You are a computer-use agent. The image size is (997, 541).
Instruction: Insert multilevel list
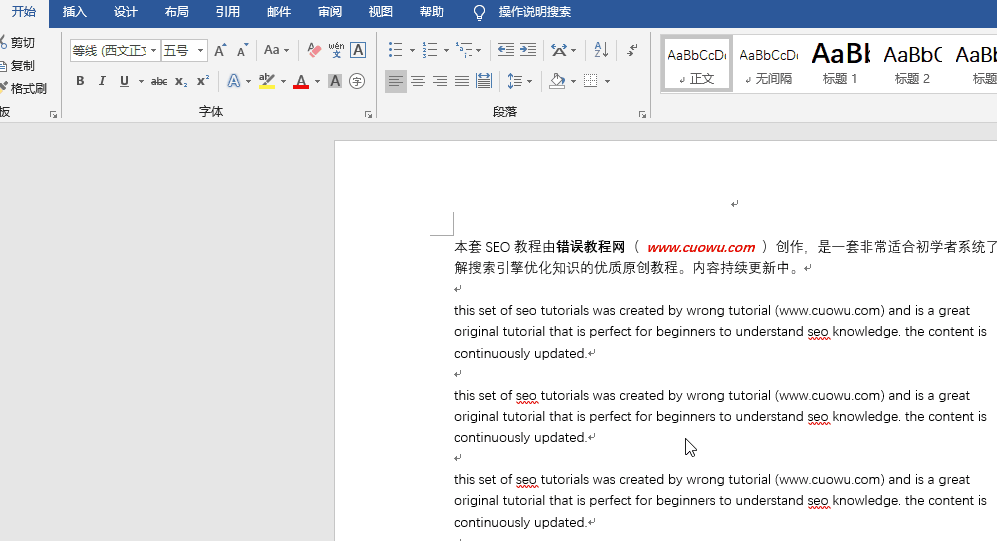pos(464,50)
